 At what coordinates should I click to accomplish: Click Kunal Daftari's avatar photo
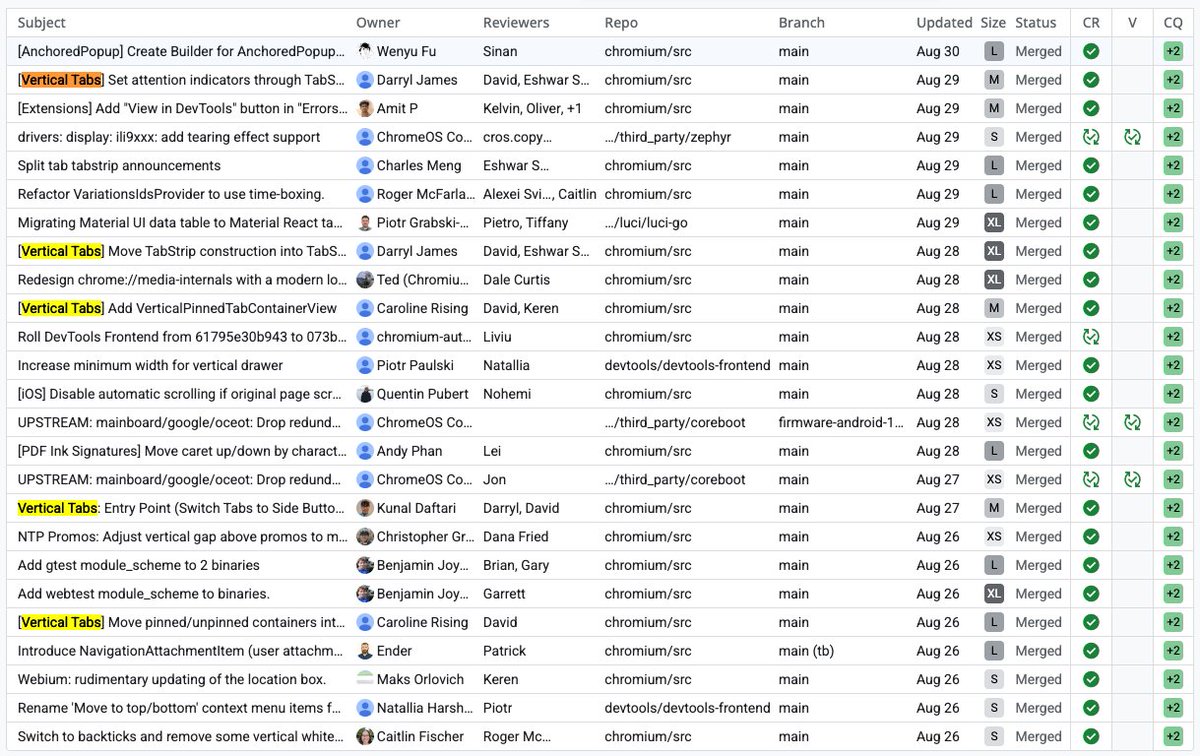point(365,508)
